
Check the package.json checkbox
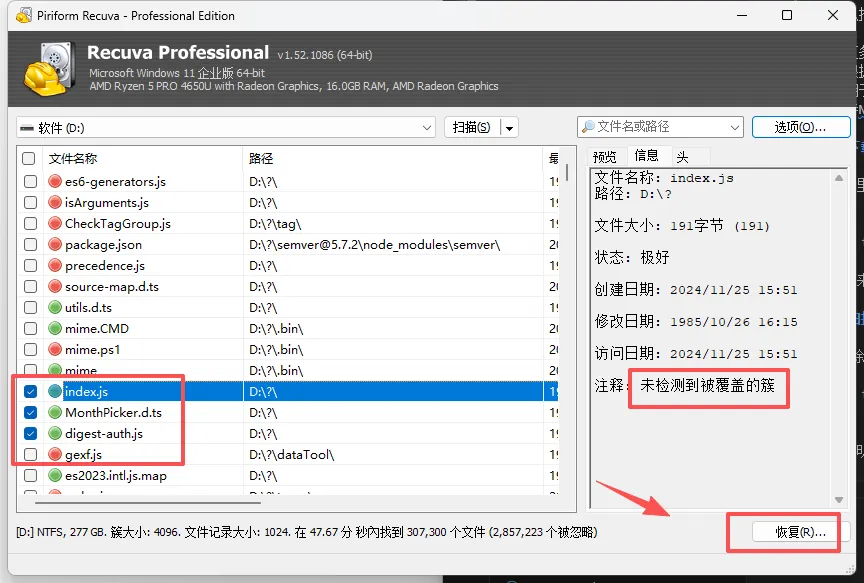(30, 244)
